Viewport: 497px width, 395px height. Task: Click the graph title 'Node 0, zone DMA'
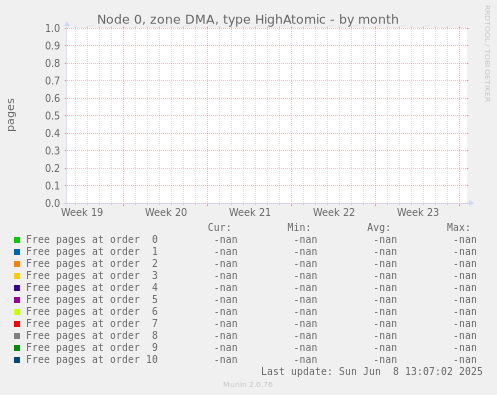pyautogui.click(x=248, y=20)
